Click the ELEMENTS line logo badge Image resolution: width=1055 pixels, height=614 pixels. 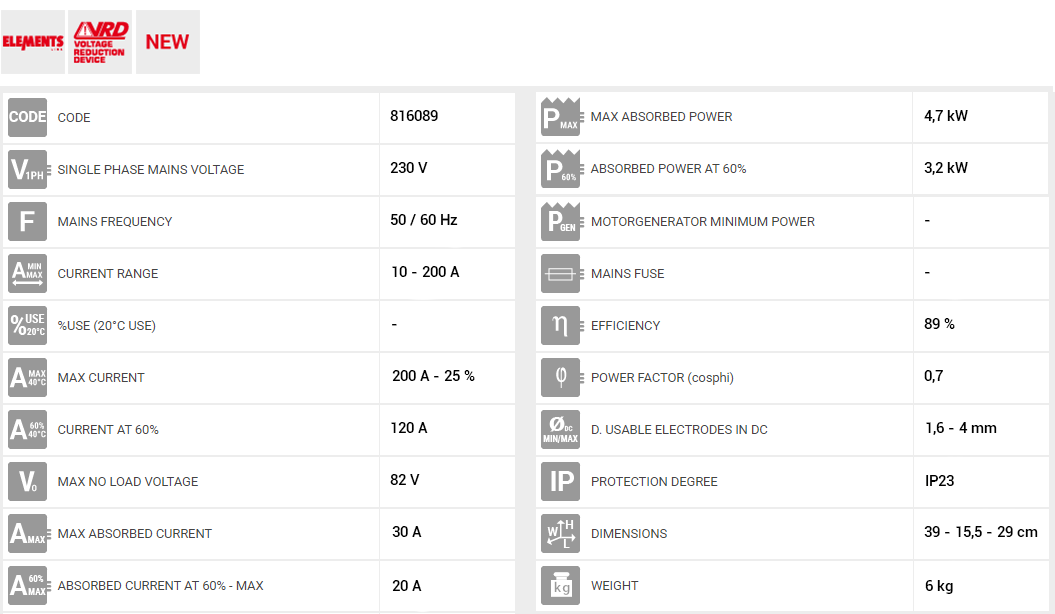pyautogui.click(x=33, y=42)
